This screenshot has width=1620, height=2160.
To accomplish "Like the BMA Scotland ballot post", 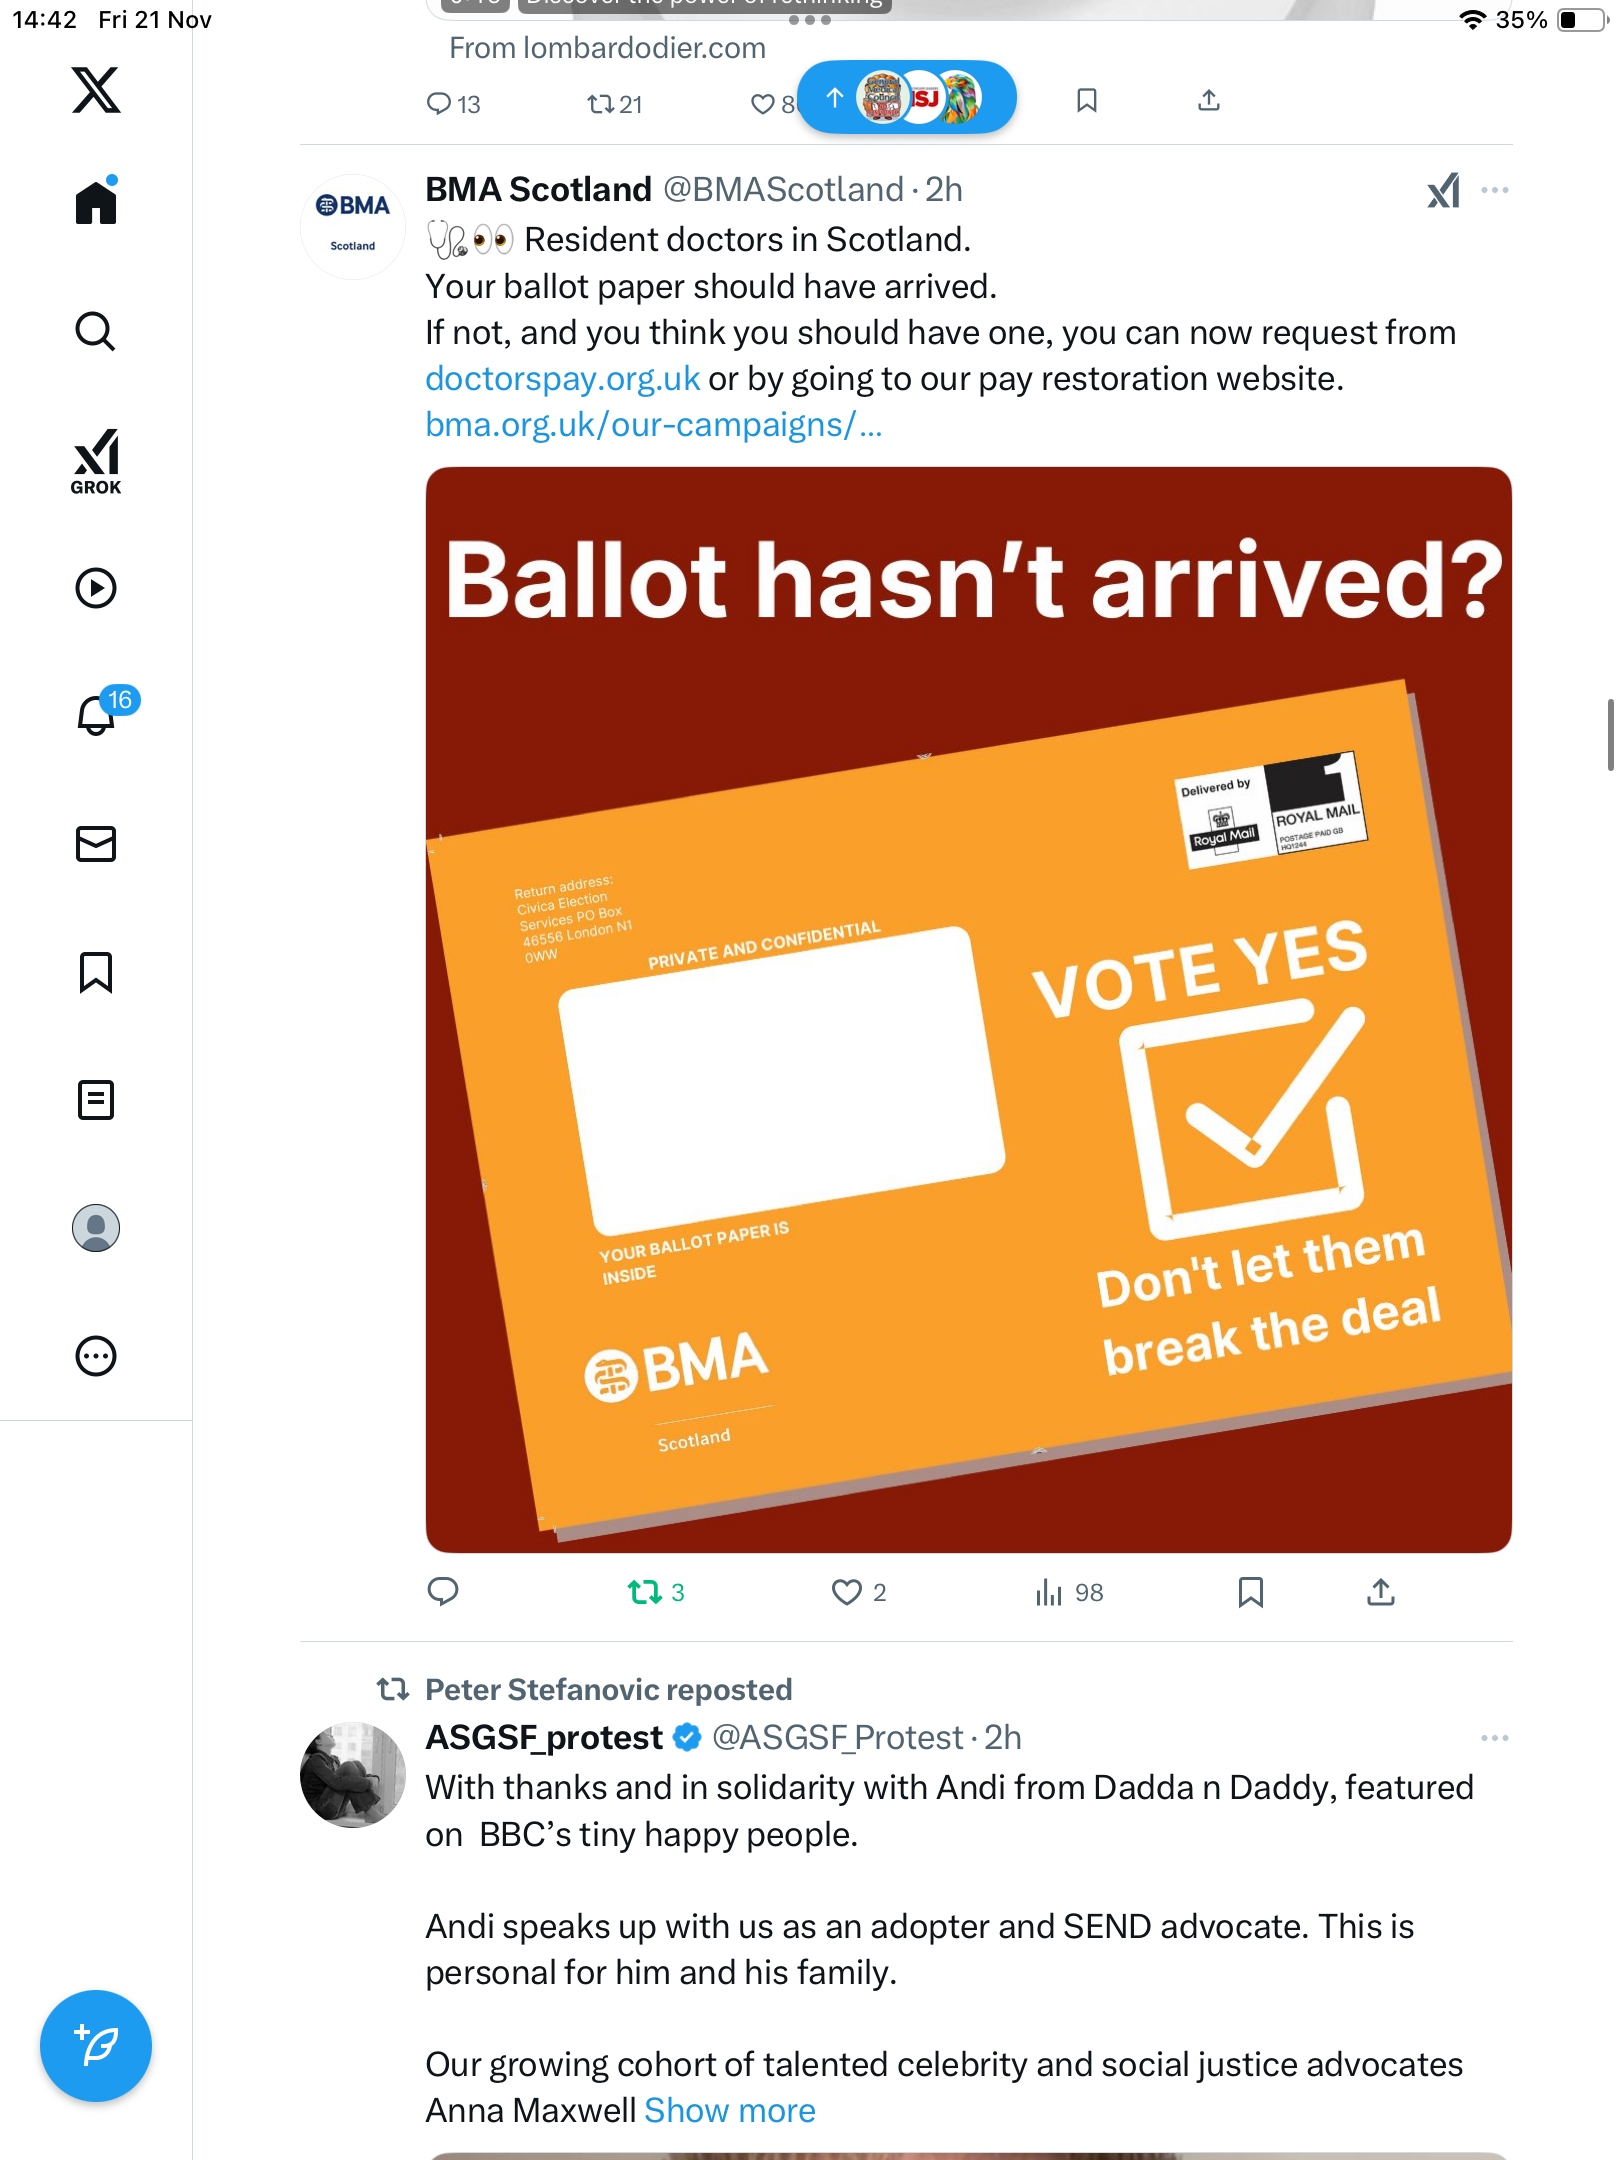I will click(847, 1592).
